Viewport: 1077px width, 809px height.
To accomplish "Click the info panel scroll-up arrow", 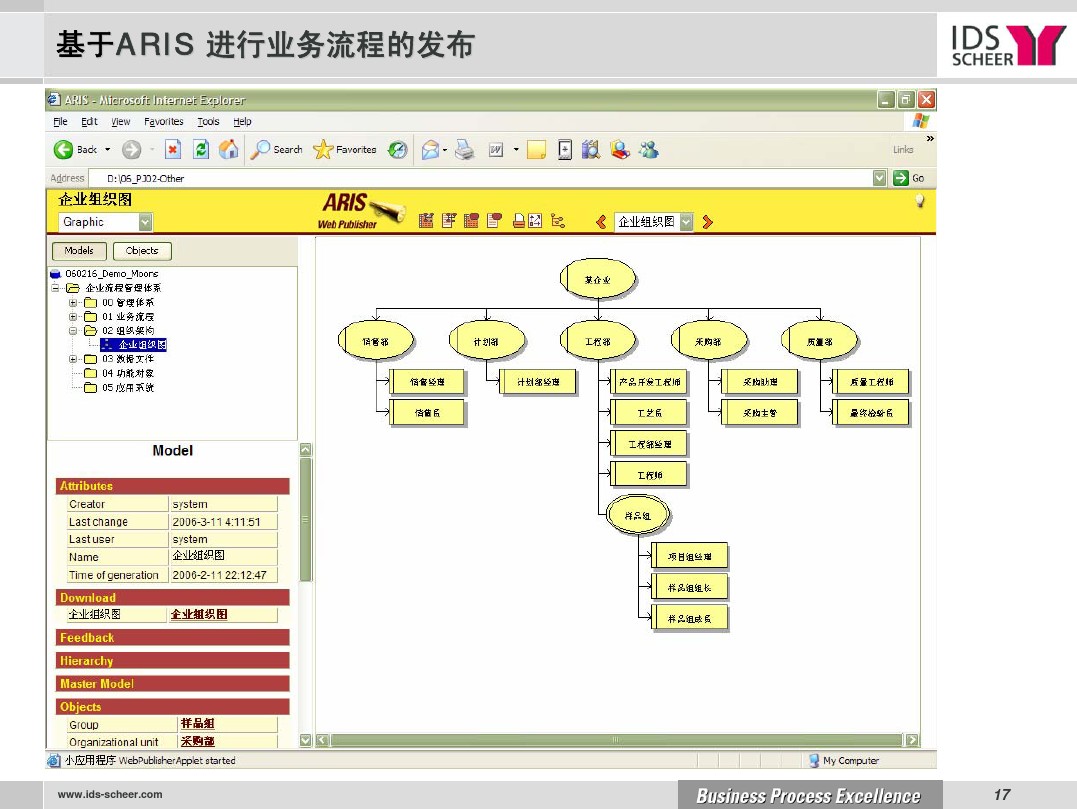I will point(306,450).
